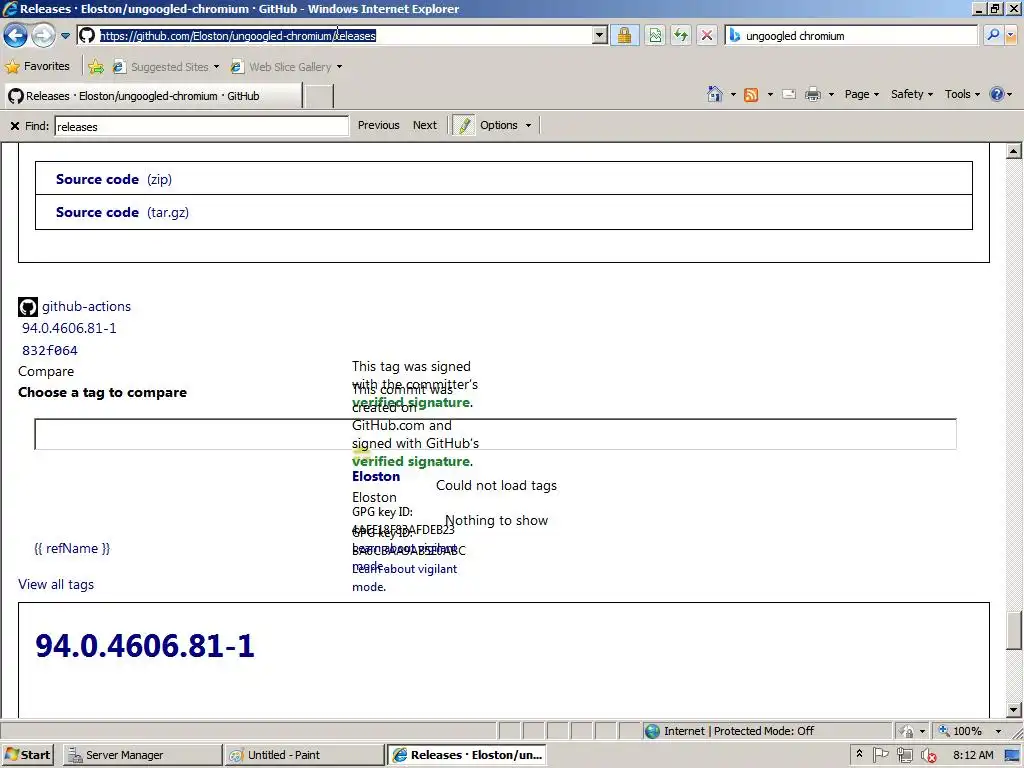The image size is (1024, 768).
Task: Open search provider dropdown arrow
Action: [1011, 35]
